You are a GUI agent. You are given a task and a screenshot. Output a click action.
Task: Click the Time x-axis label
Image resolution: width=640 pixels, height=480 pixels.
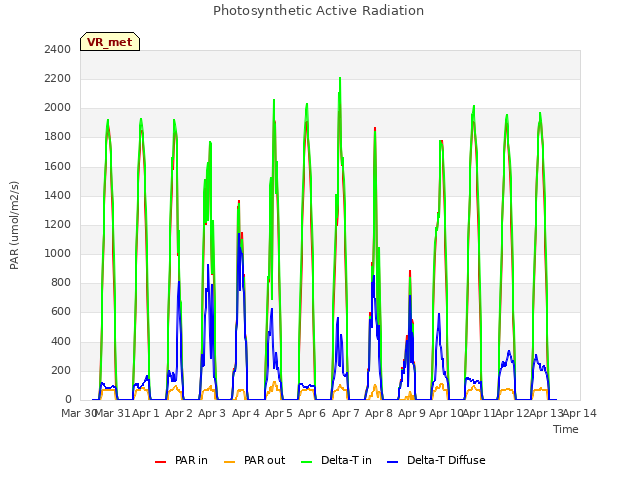pos(566,429)
